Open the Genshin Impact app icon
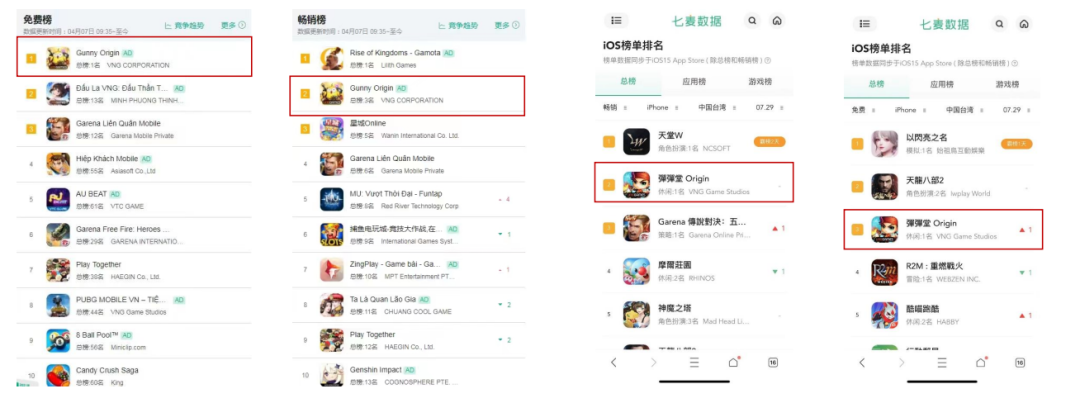 pyautogui.click(x=331, y=375)
